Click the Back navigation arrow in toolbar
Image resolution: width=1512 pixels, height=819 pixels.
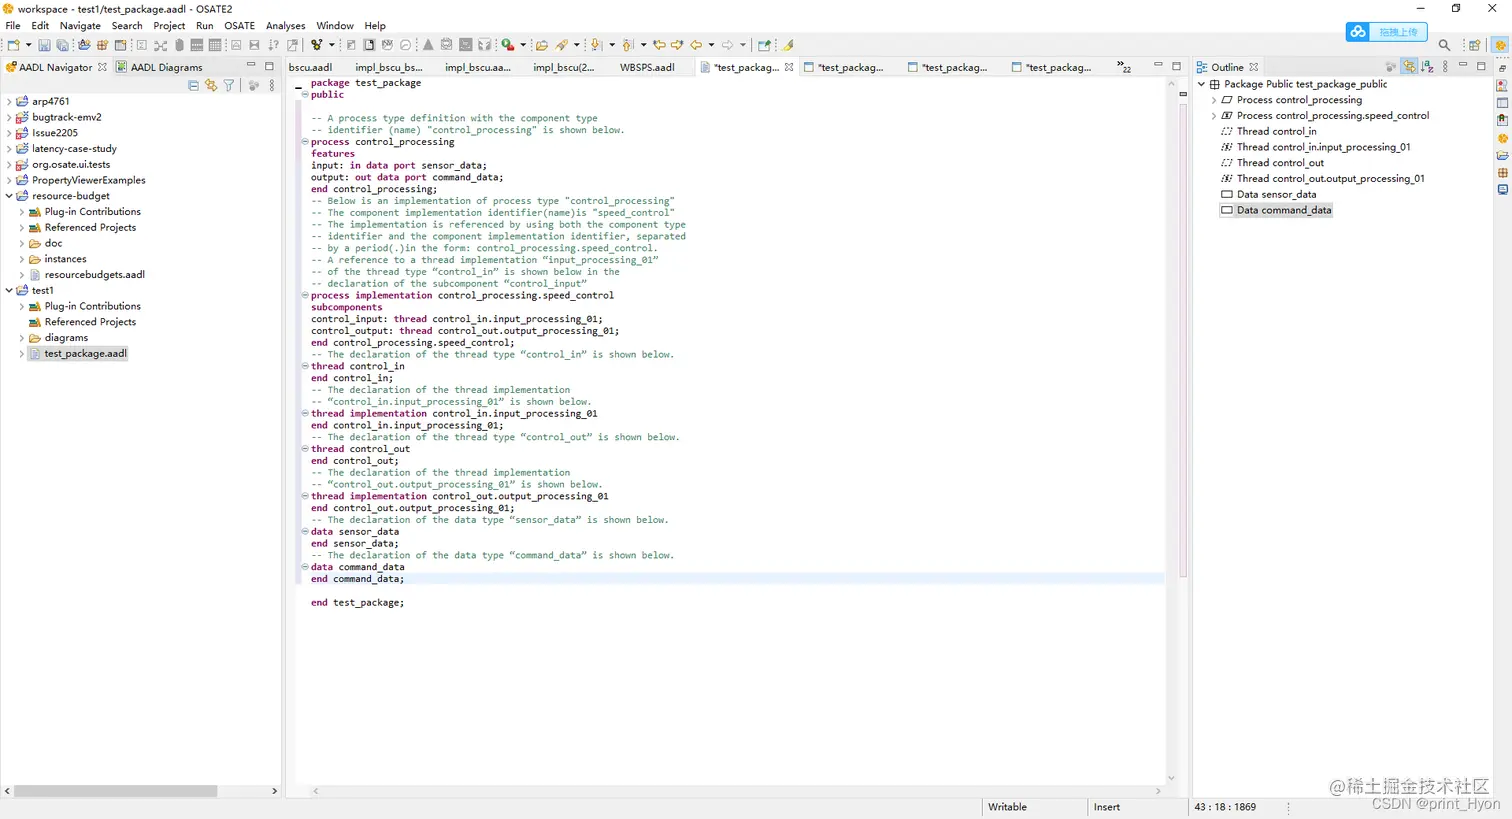tap(696, 45)
